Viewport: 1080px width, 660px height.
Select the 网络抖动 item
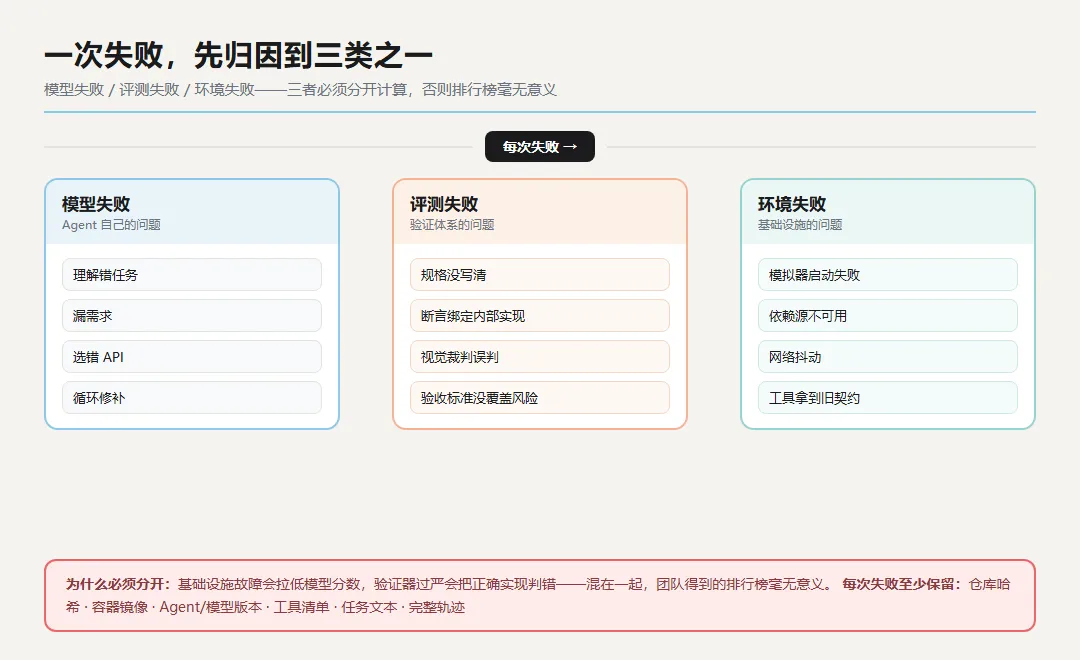(888, 357)
